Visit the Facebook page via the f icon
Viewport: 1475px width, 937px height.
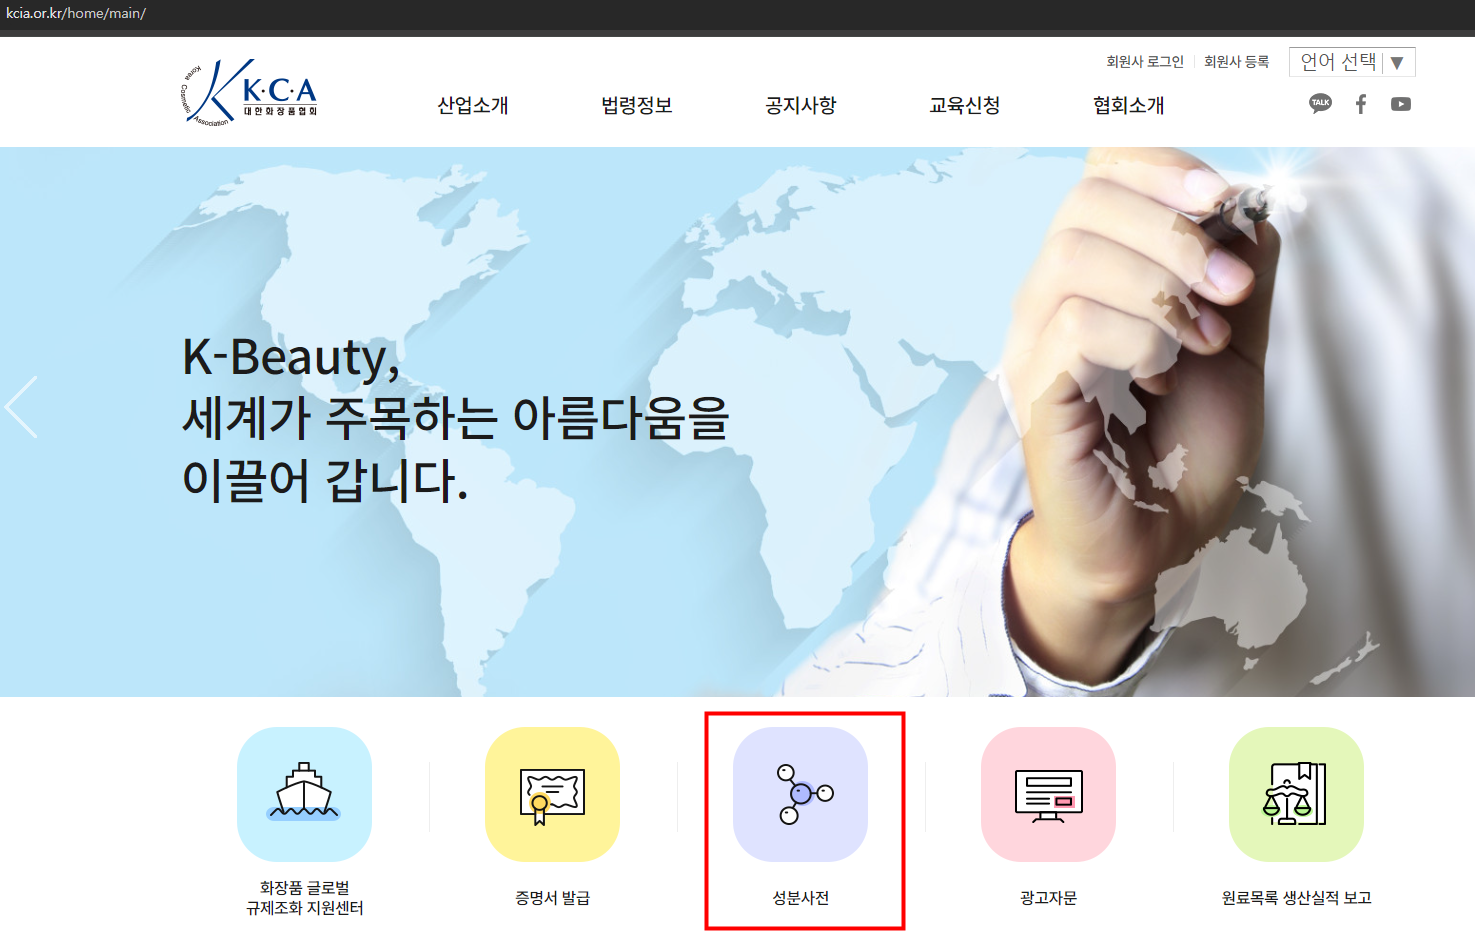(1361, 104)
